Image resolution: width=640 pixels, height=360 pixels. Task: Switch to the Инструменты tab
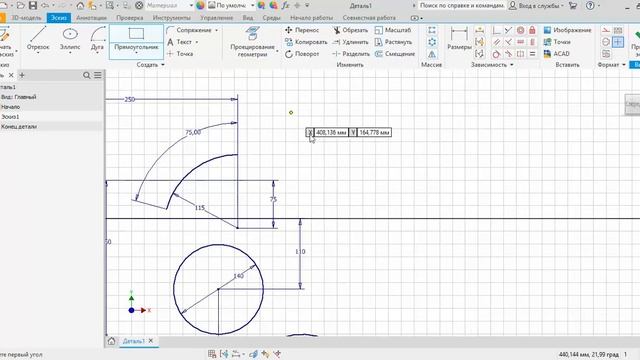[171, 18]
